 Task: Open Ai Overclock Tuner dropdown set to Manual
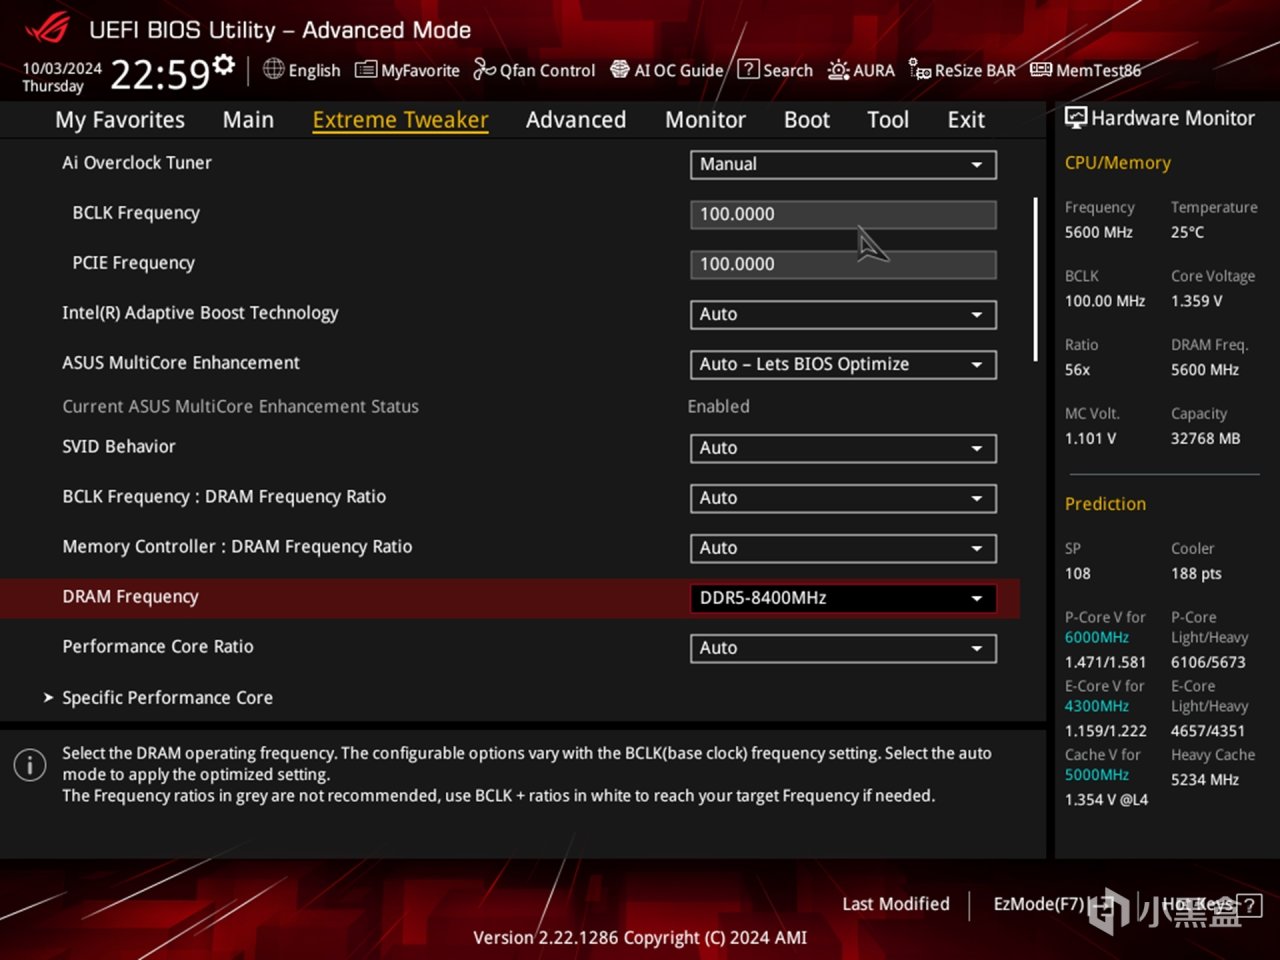843,164
